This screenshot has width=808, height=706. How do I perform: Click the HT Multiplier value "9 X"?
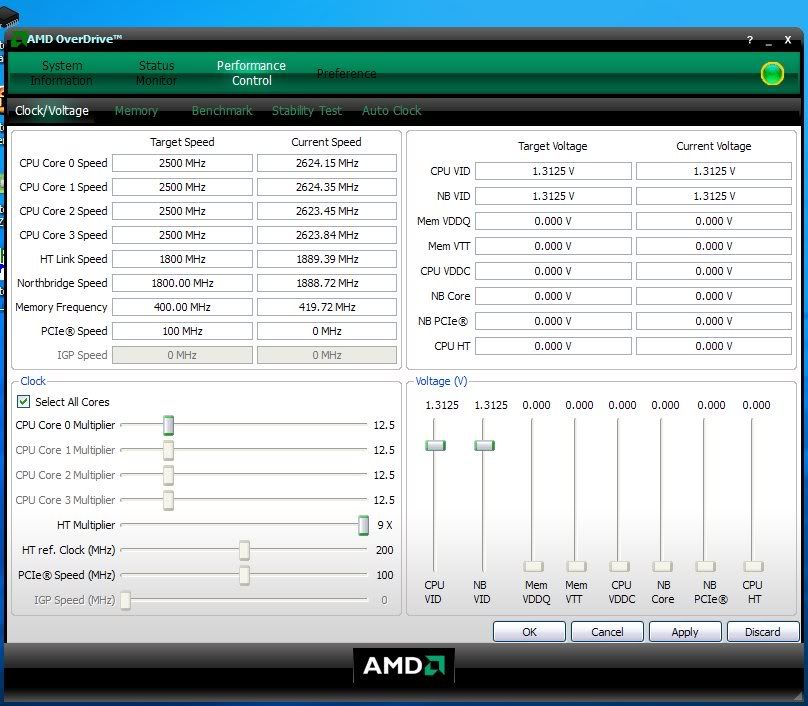point(384,525)
